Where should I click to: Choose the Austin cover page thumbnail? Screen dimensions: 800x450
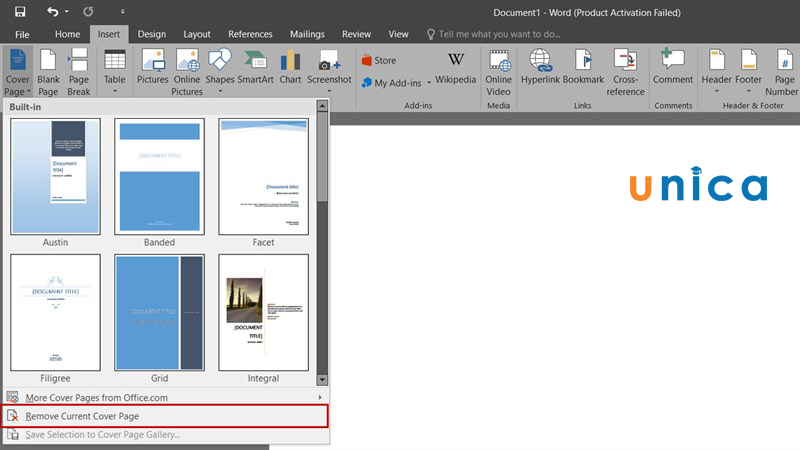click(x=56, y=177)
